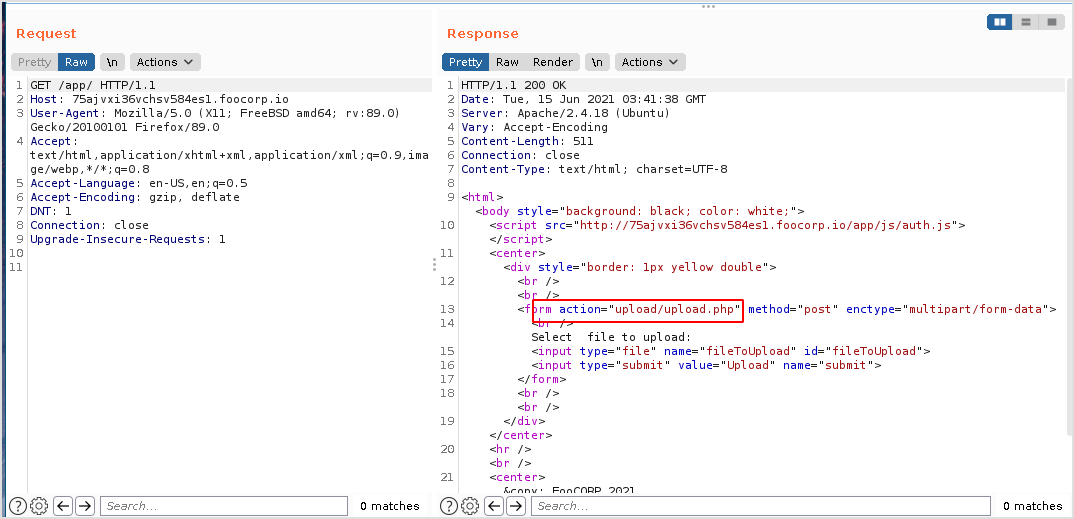Go to previous match in Response search
The width and height of the screenshot is (1074, 519).
(x=495, y=506)
